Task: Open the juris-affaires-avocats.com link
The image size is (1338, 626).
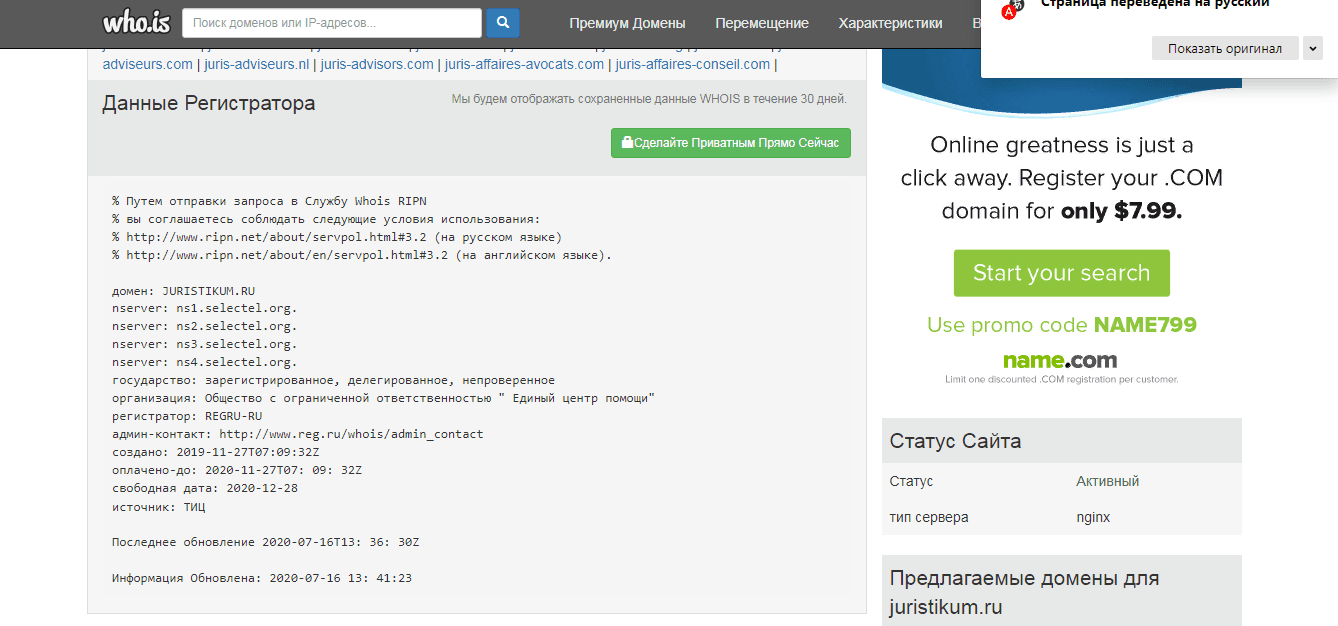Action: pos(524,64)
